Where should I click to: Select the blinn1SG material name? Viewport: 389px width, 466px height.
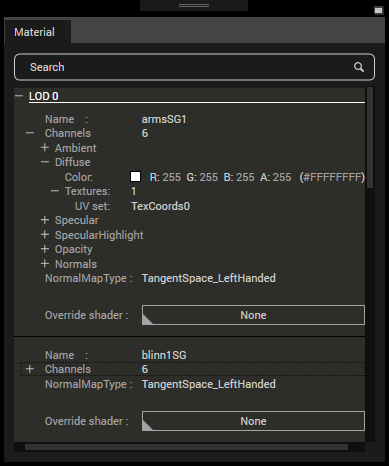tap(164, 355)
